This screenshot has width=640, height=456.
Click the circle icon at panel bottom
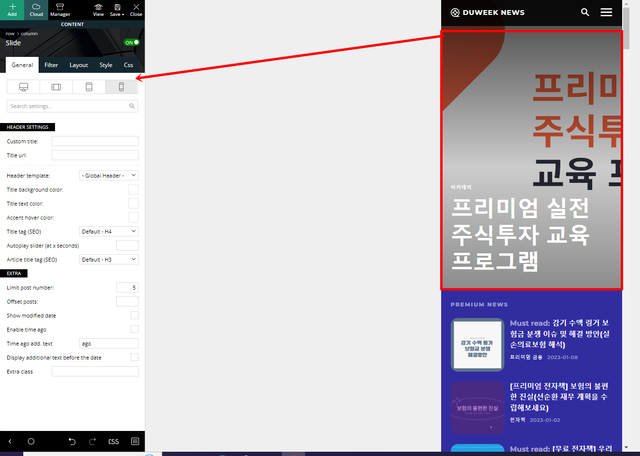(x=31, y=441)
